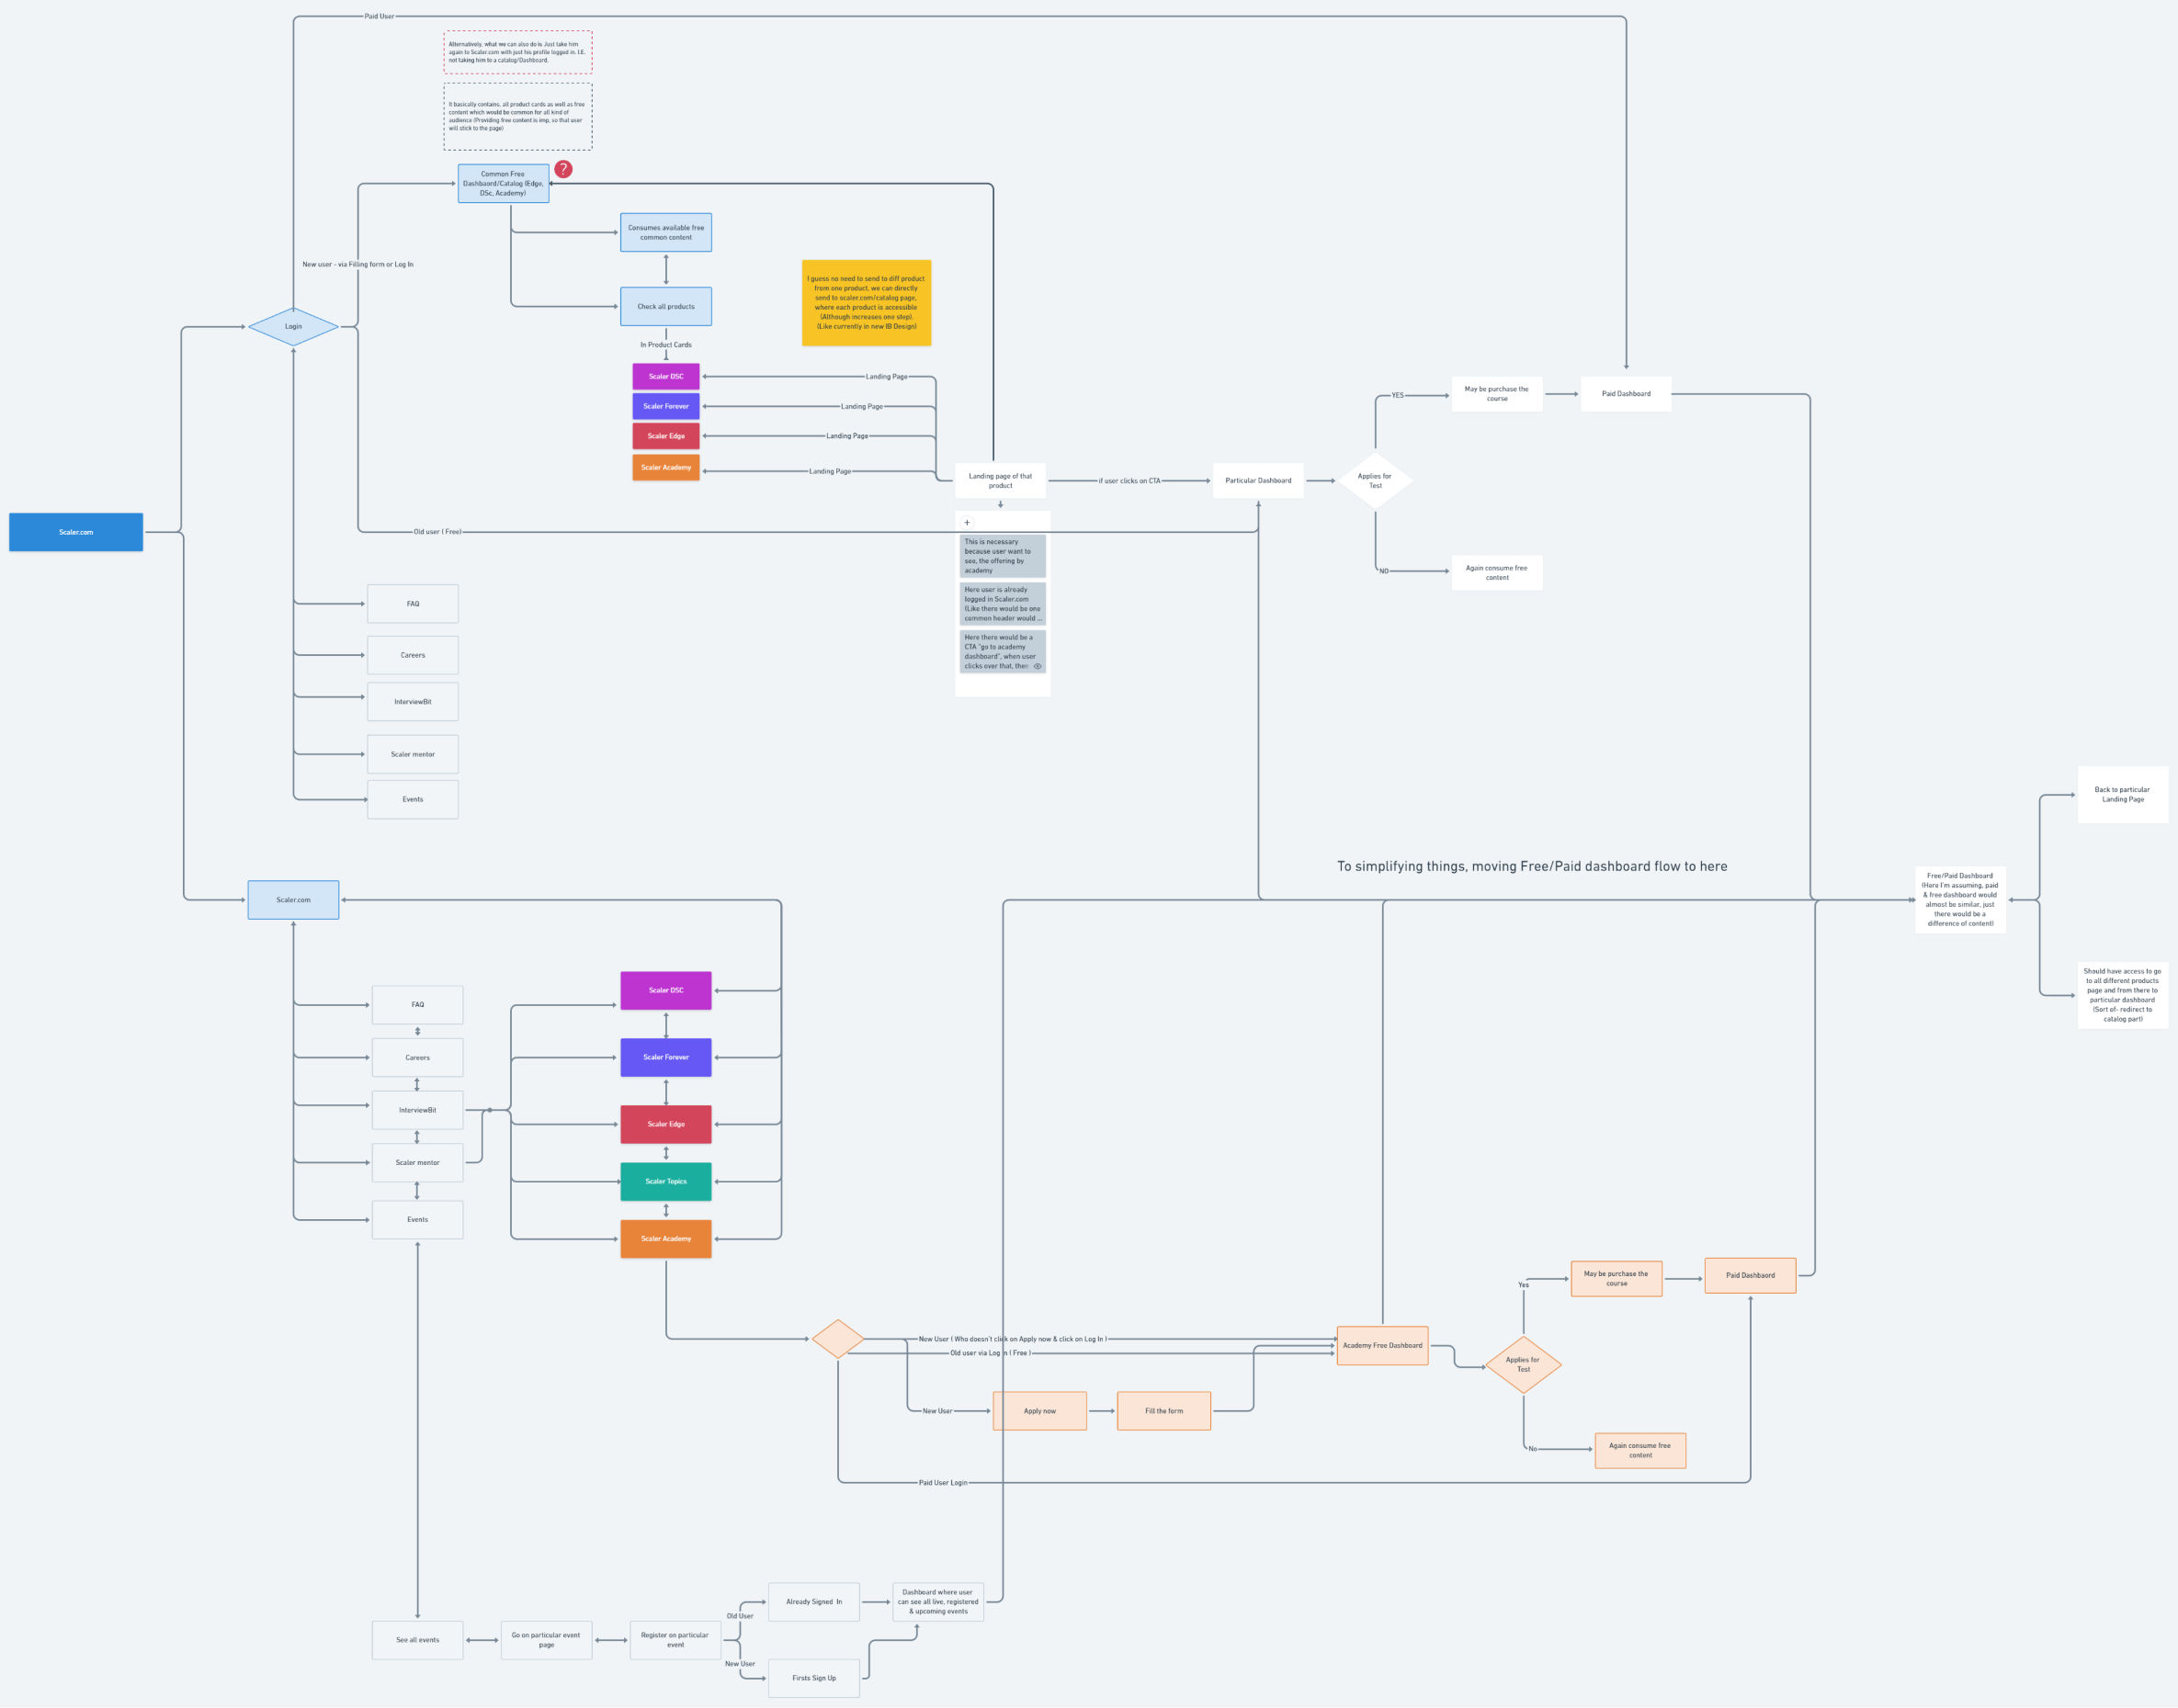Click the Login decision diamond
2178x1708 pixels.
pos(293,326)
